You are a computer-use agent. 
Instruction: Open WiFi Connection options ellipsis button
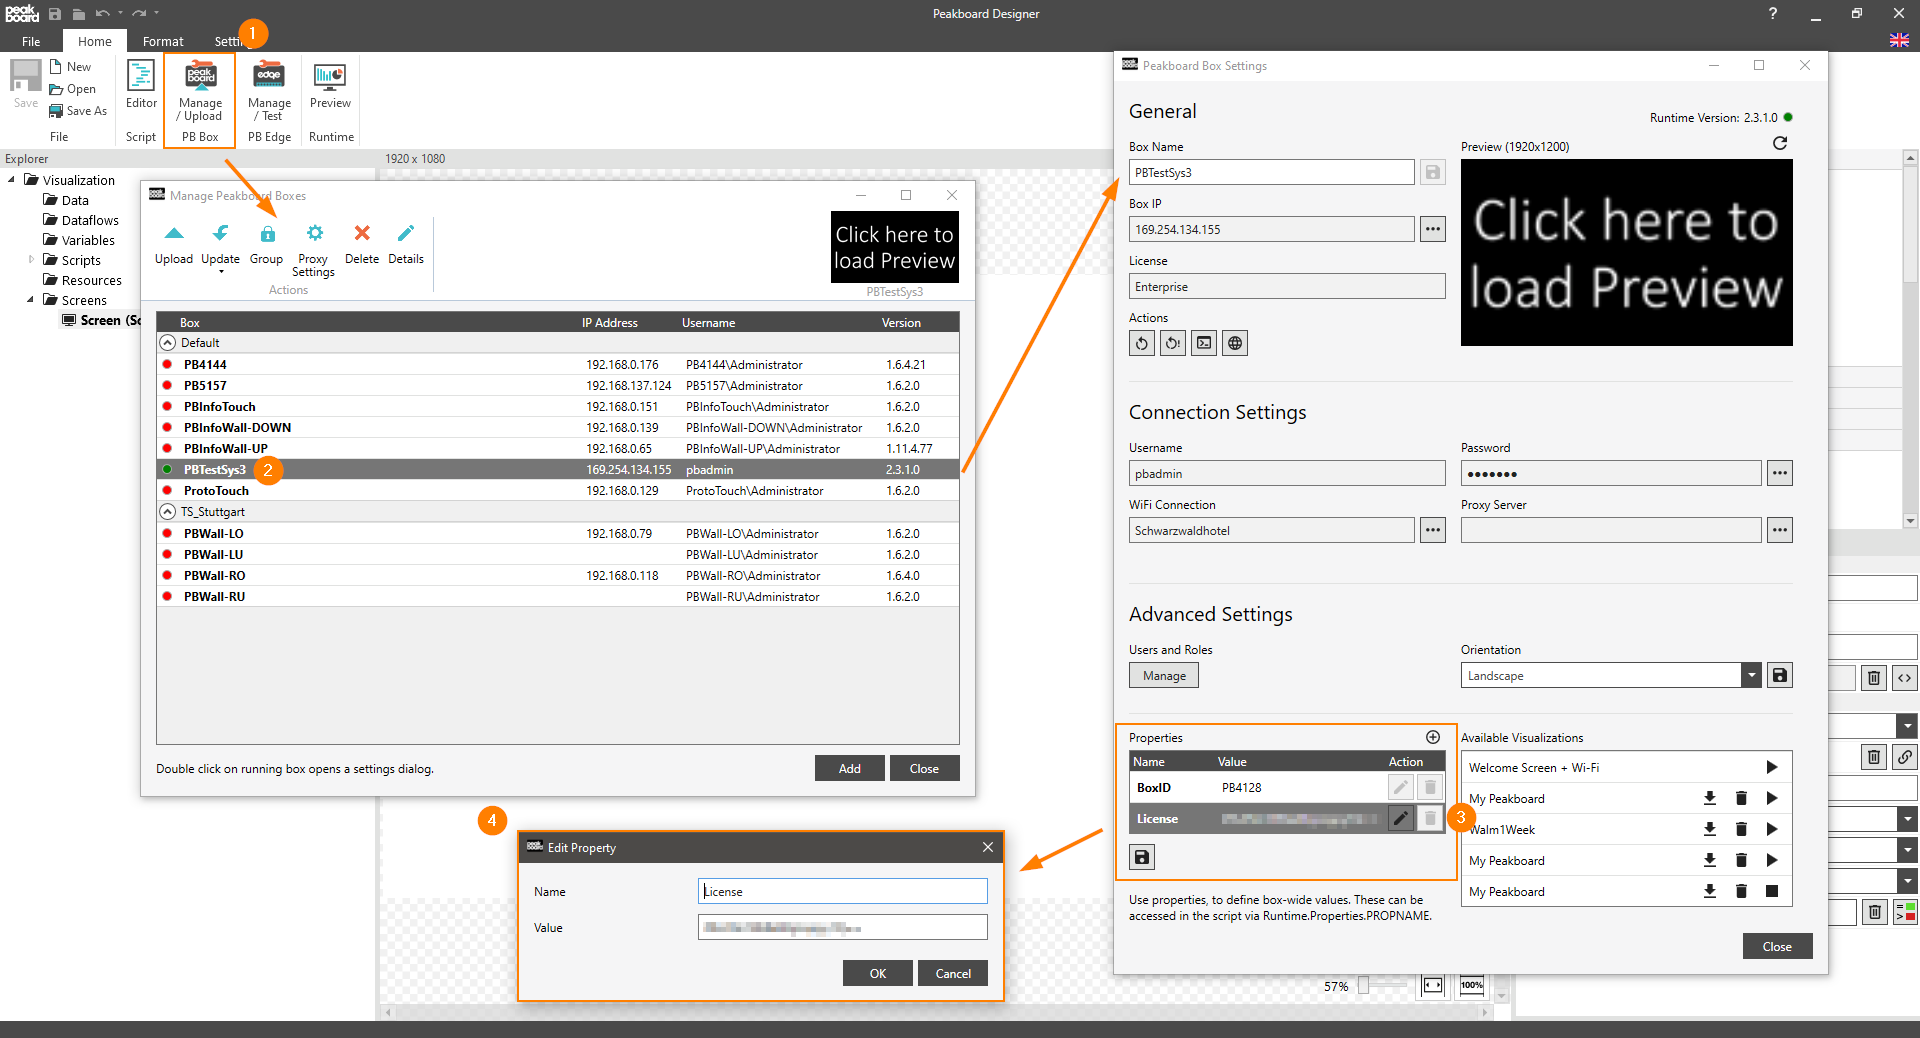click(1433, 530)
